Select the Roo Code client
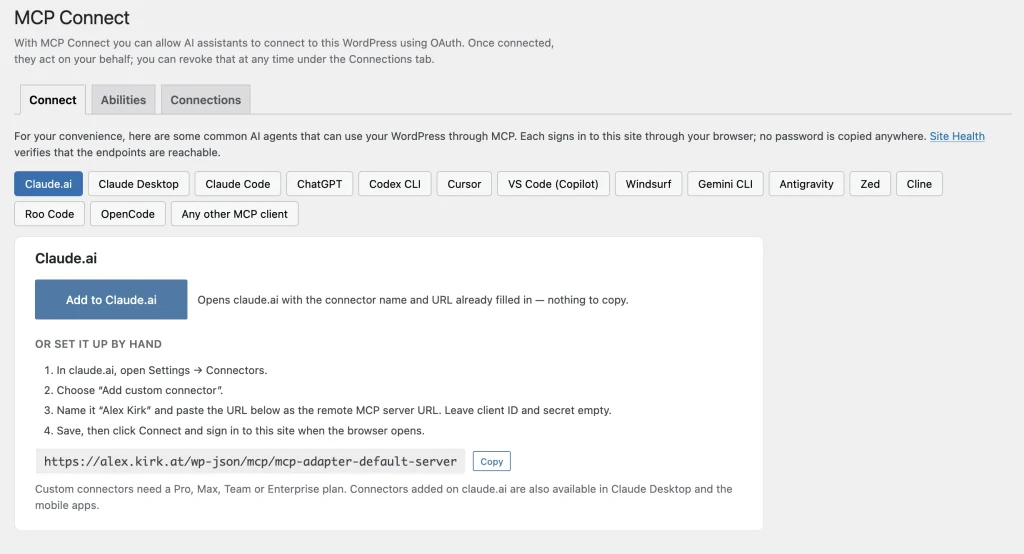Screen dimensions: 1024x554 click(x=50, y=214)
